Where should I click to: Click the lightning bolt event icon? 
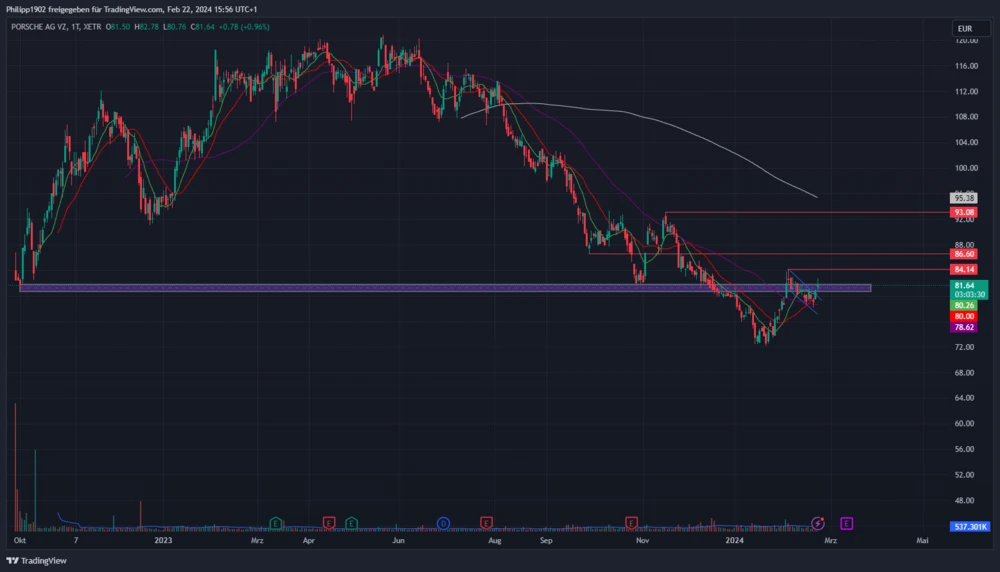pyautogui.click(x=818, y=522)
